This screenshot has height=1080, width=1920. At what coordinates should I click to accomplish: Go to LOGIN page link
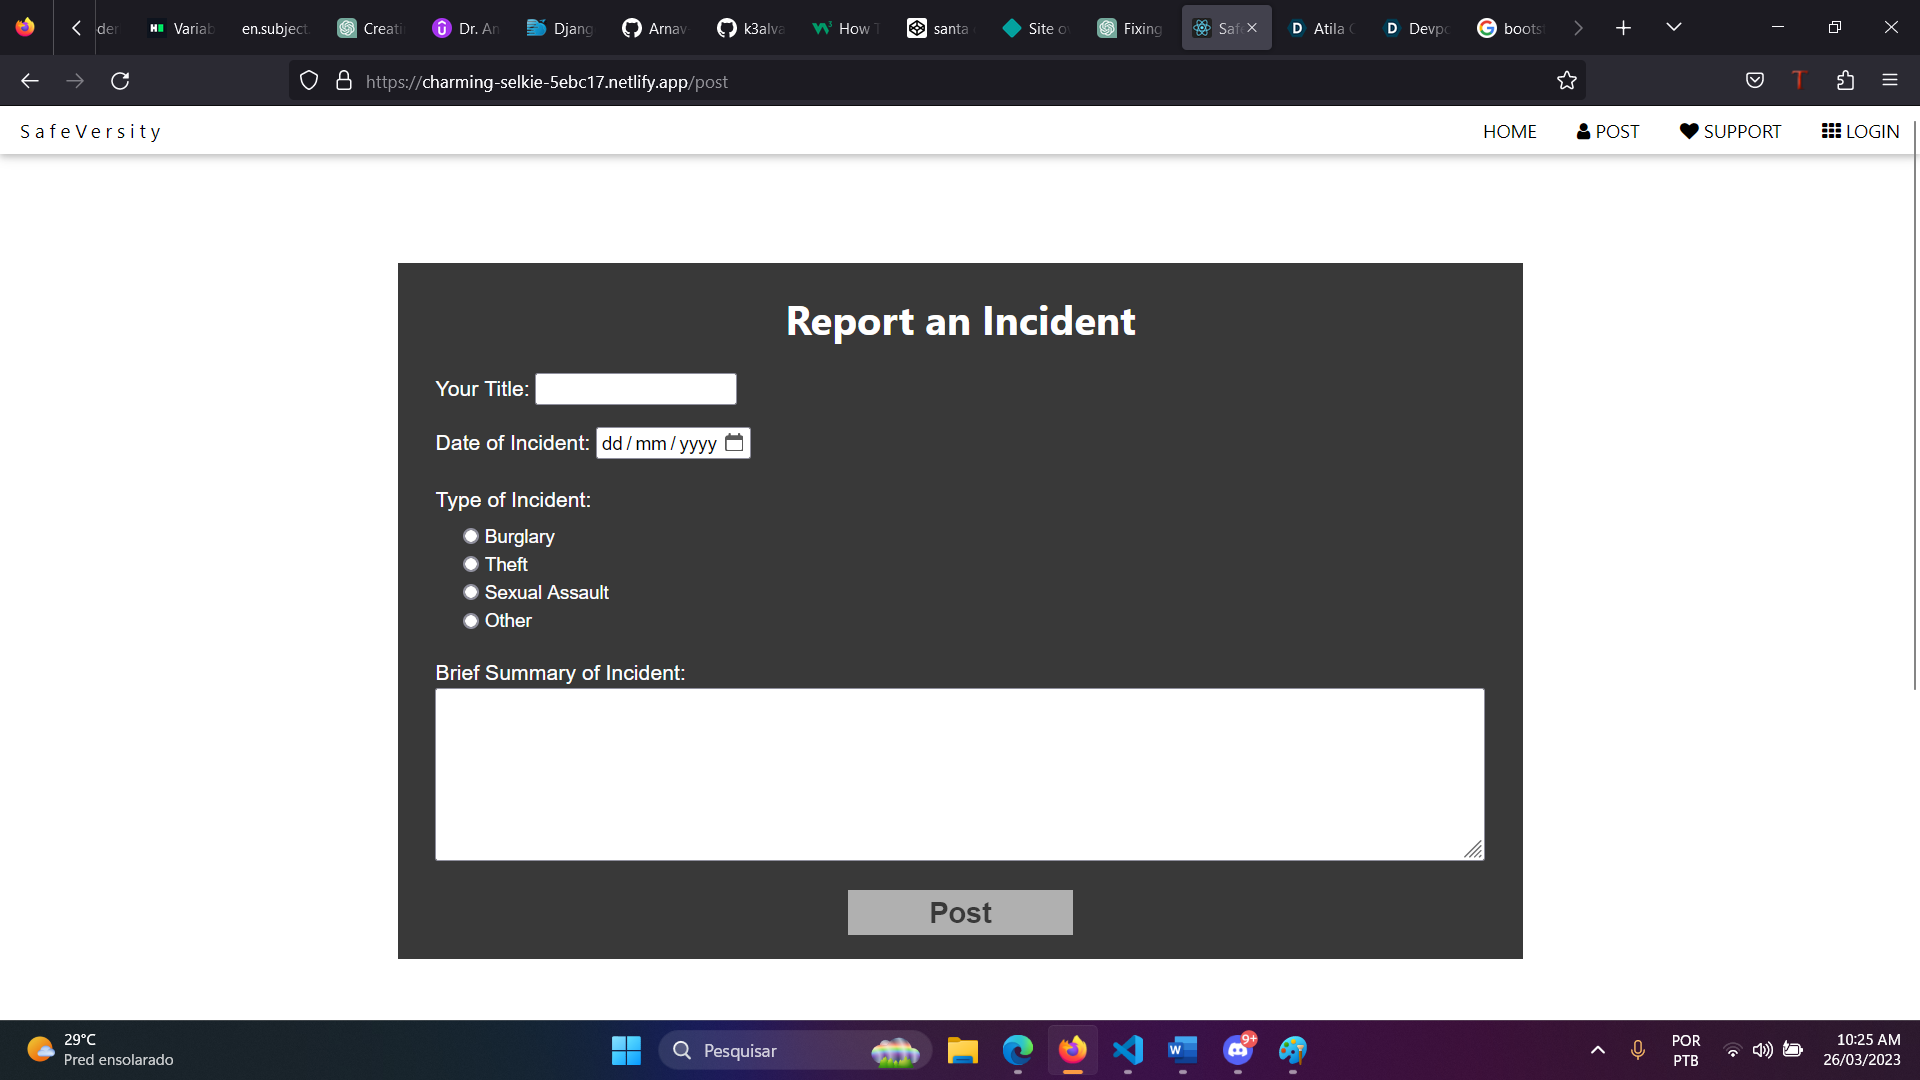[1860, 132]
